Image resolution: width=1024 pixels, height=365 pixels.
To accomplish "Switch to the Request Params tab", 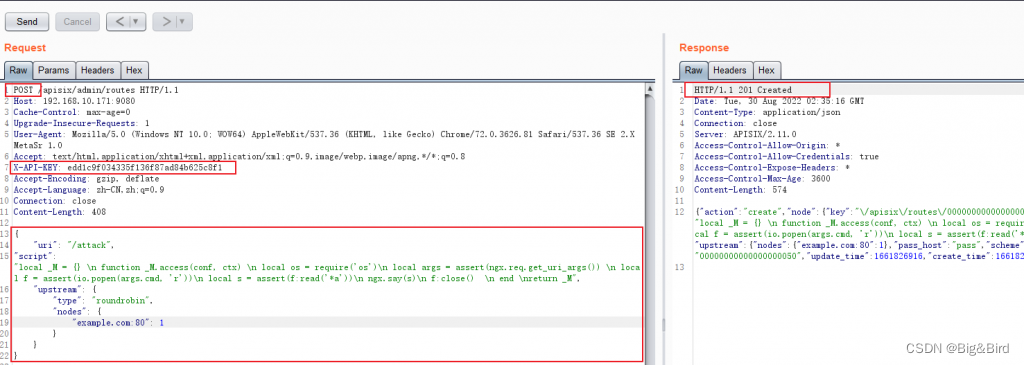I will (x=54, y=70).
